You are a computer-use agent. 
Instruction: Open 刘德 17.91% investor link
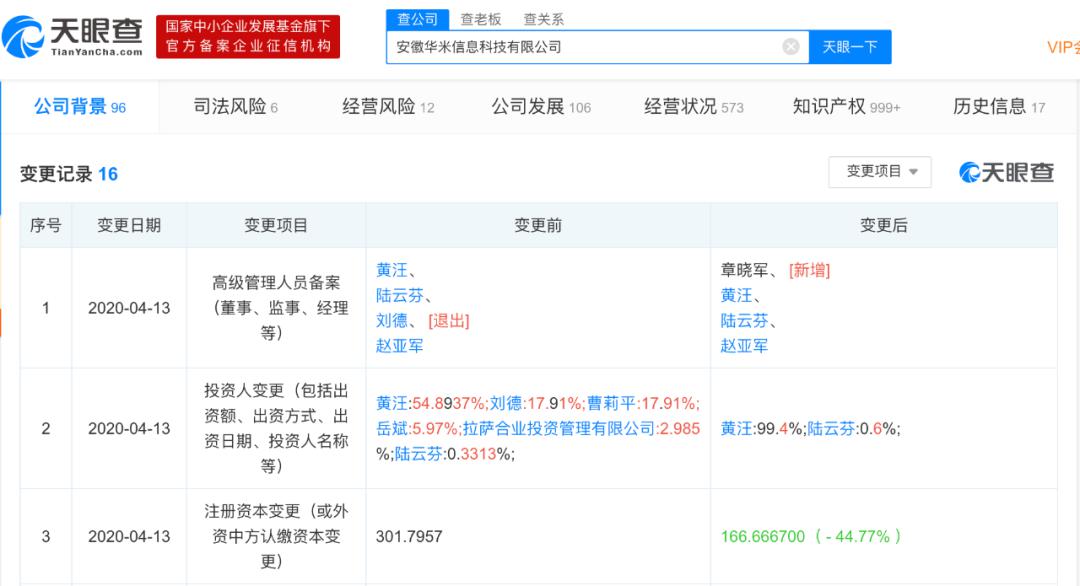tap(506, 404)
